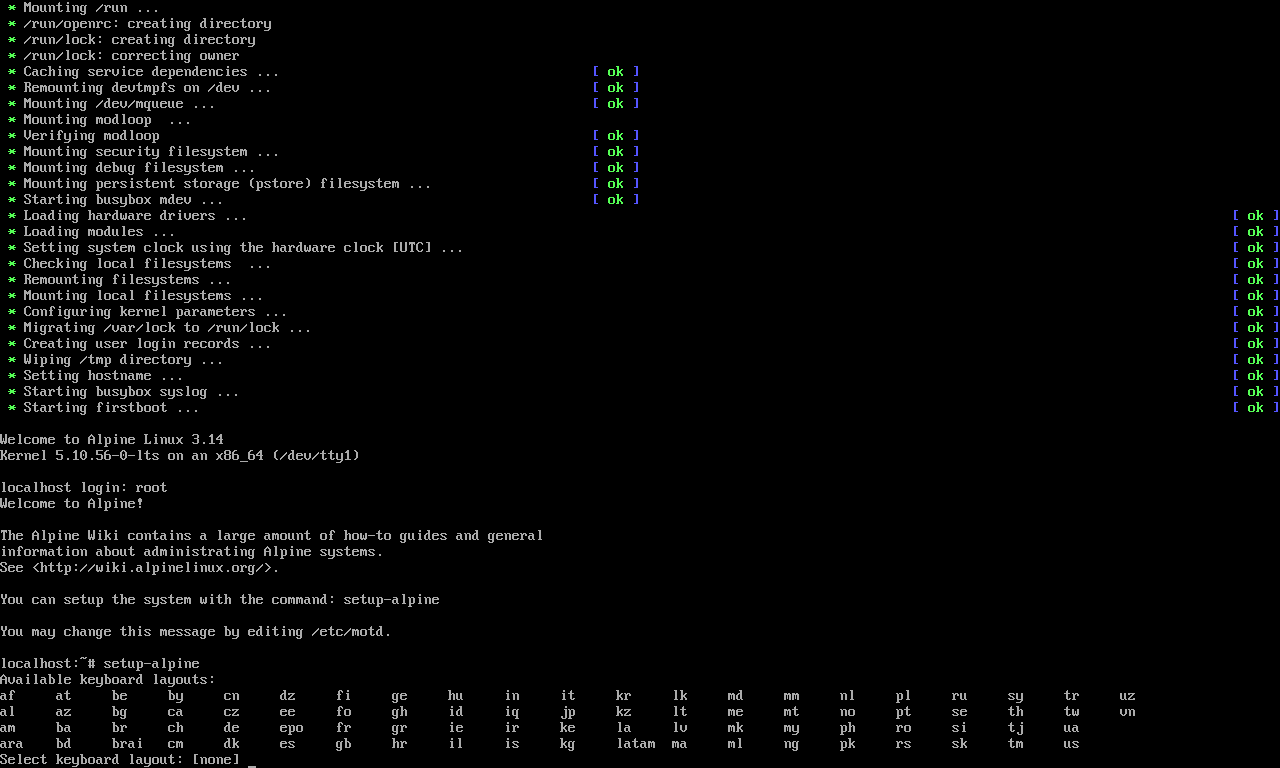This screenshot has width=1280, height=768.
Task: Click the 'Configuring kernel parameters' line
Action: tap(148, 312)
